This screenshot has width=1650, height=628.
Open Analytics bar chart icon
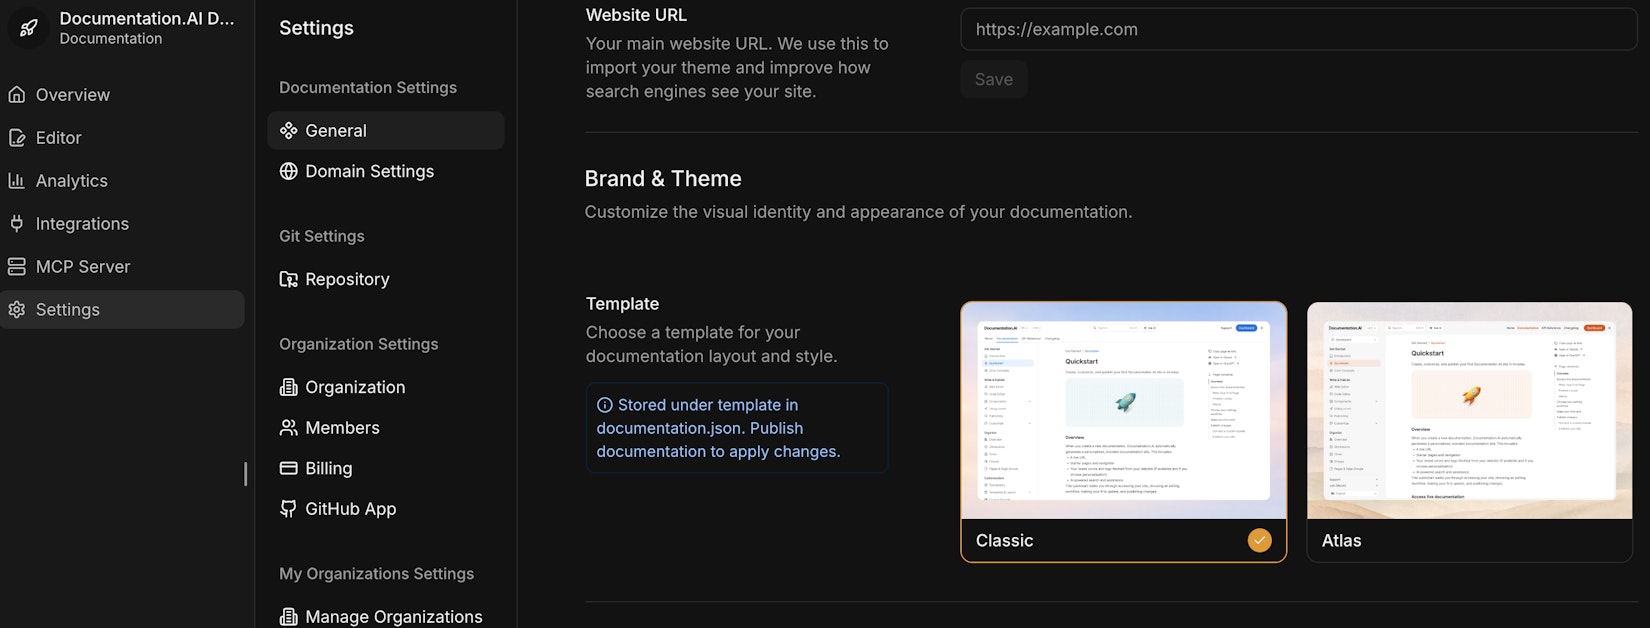coord(17,181)
